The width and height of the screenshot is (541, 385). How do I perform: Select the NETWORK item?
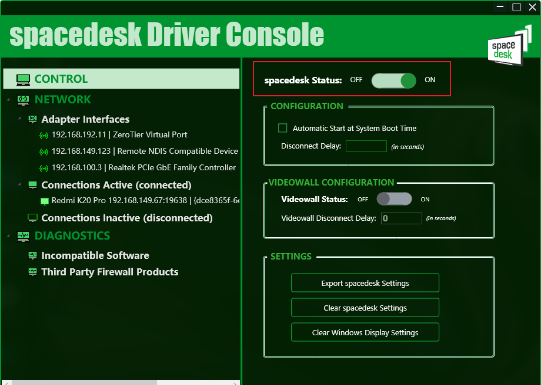click(62, 100)
